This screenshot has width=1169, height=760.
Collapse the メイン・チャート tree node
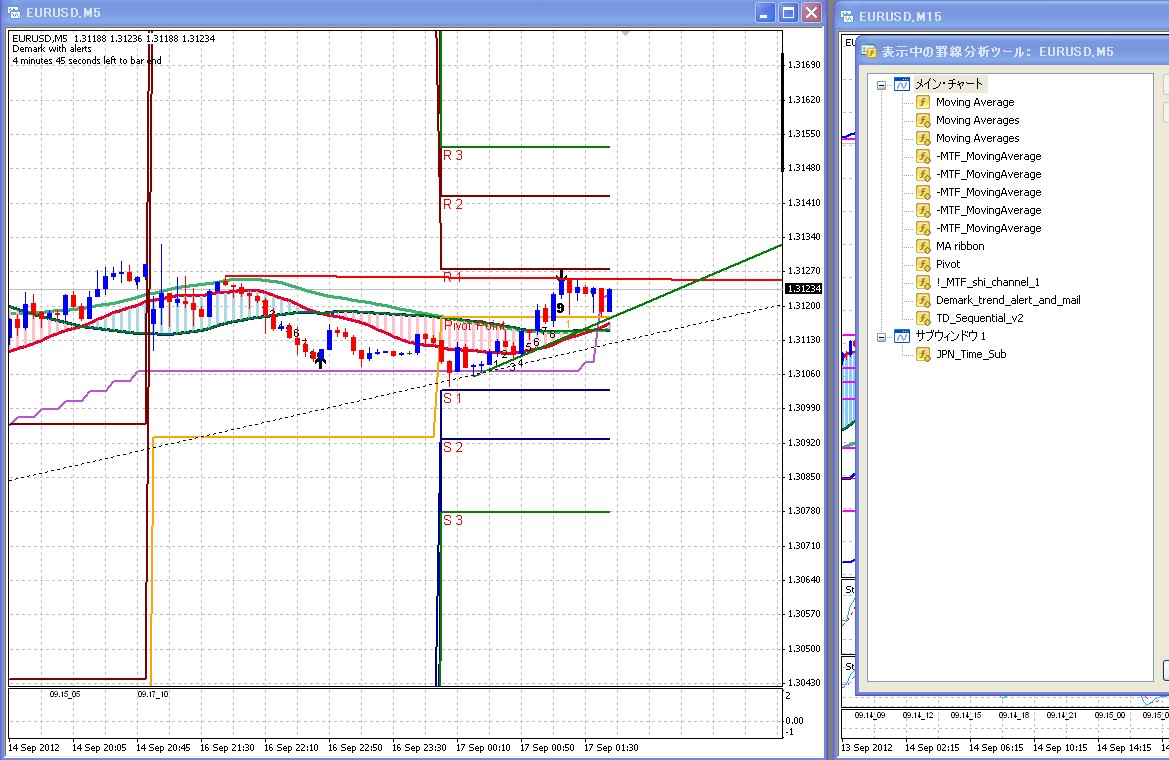[881, 85]
